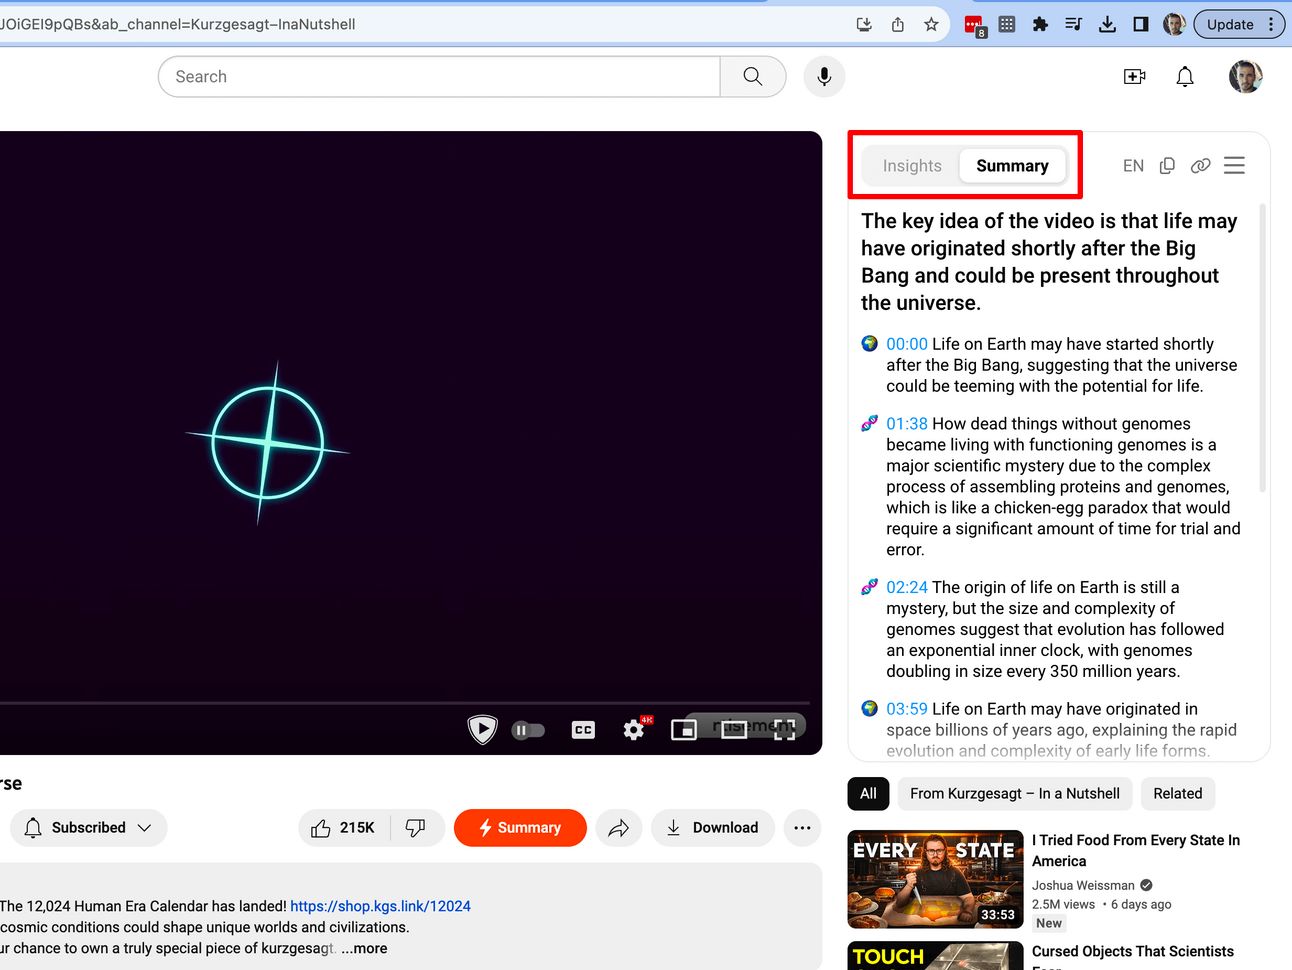Copy the summary link
1292x970 pixels.
[x=1200, y=166]
